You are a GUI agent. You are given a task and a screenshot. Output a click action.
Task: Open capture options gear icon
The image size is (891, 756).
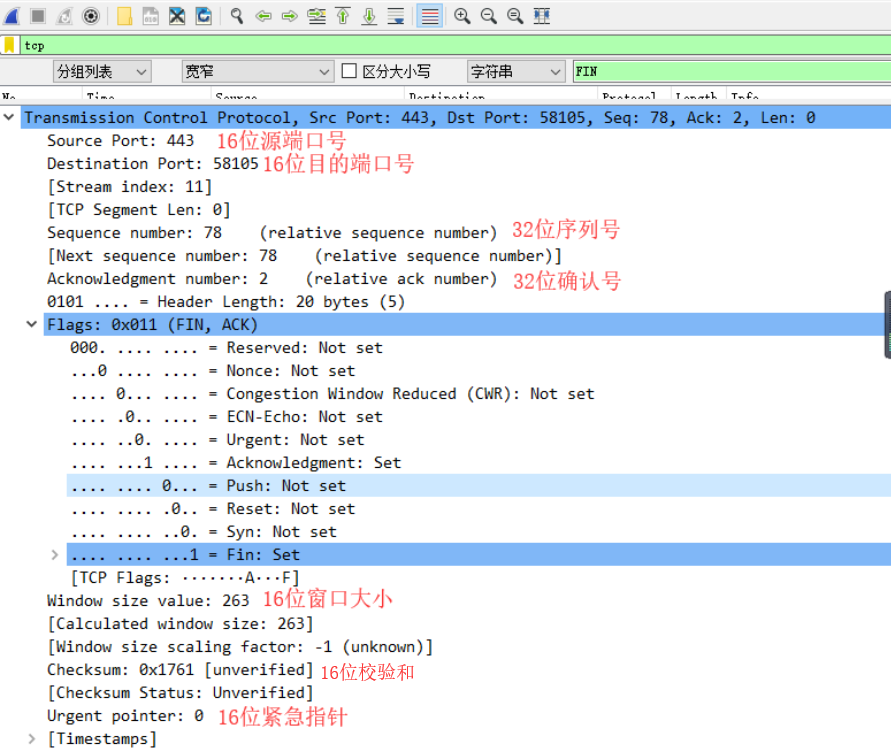pos(90,16)
